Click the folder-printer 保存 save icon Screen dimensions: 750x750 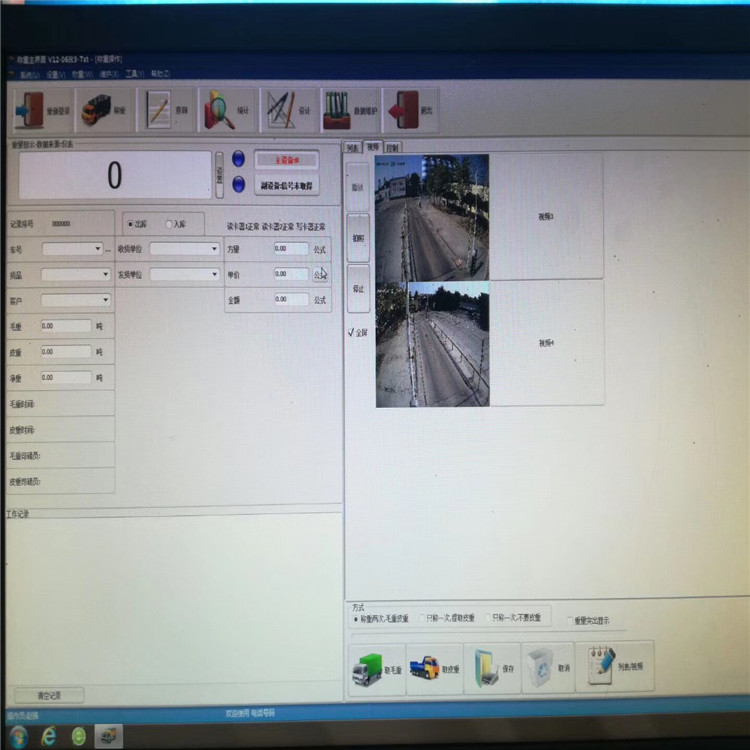coord(486,668)
